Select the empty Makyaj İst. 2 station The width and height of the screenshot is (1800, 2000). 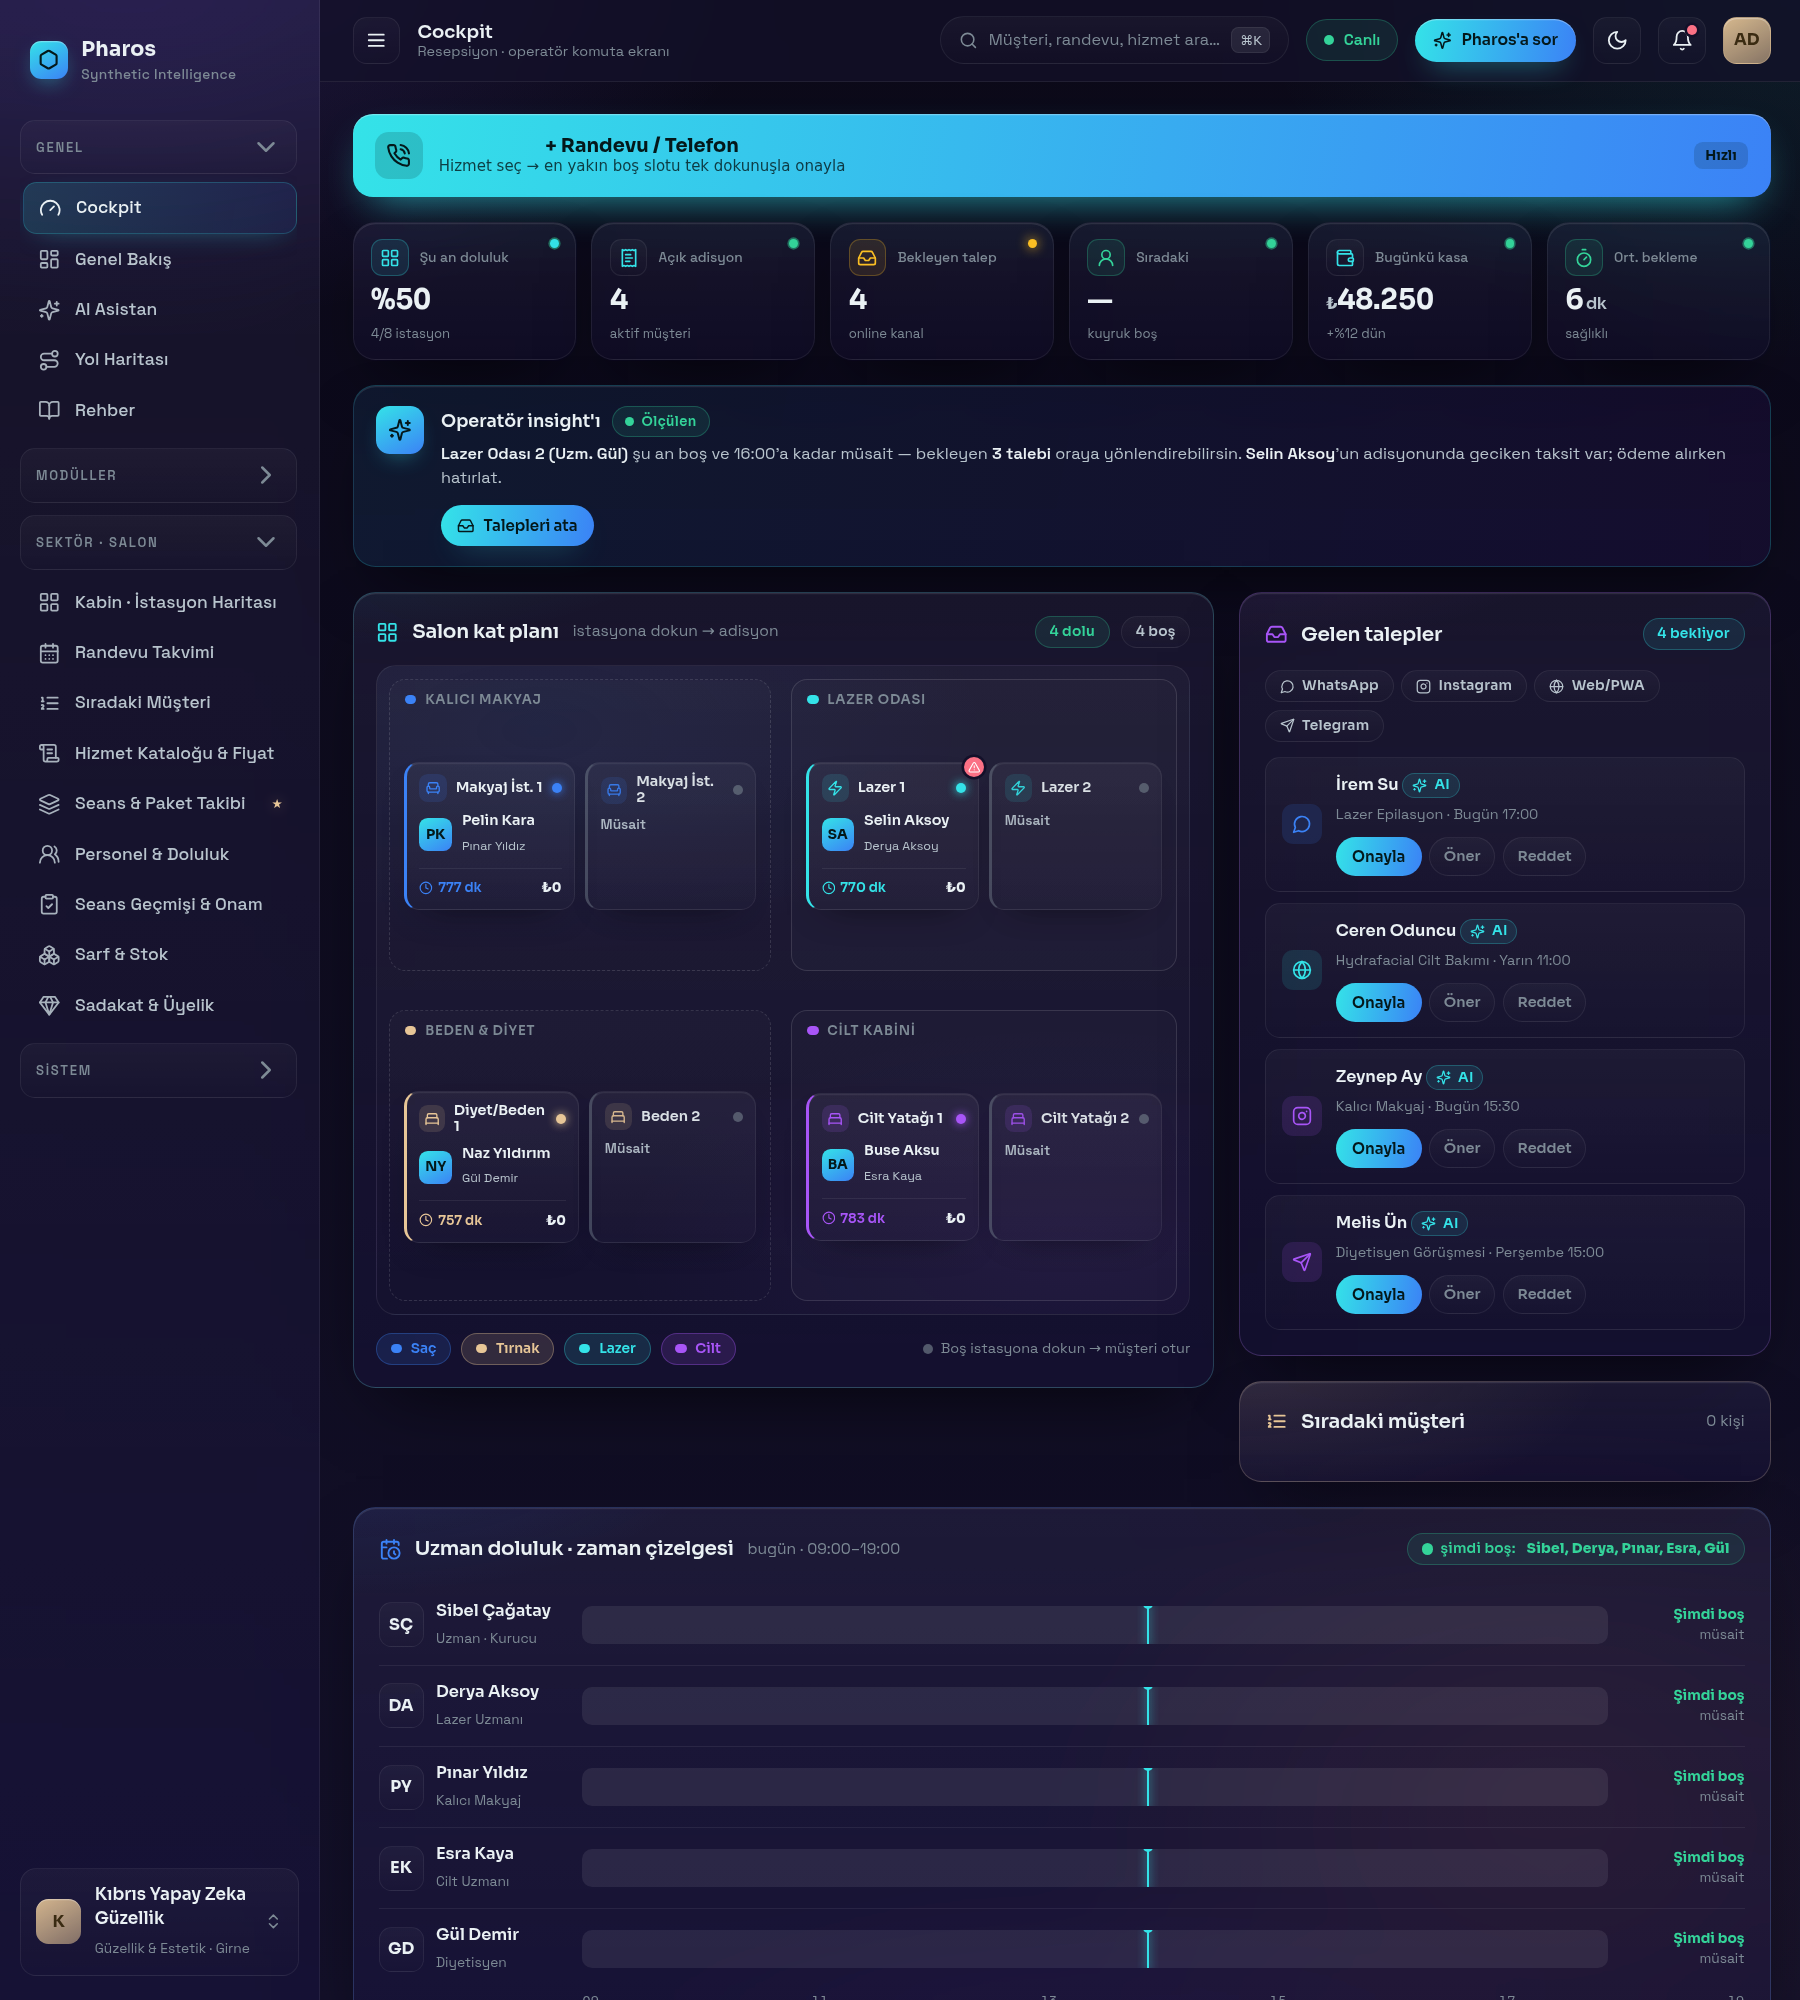click(671, 836)
